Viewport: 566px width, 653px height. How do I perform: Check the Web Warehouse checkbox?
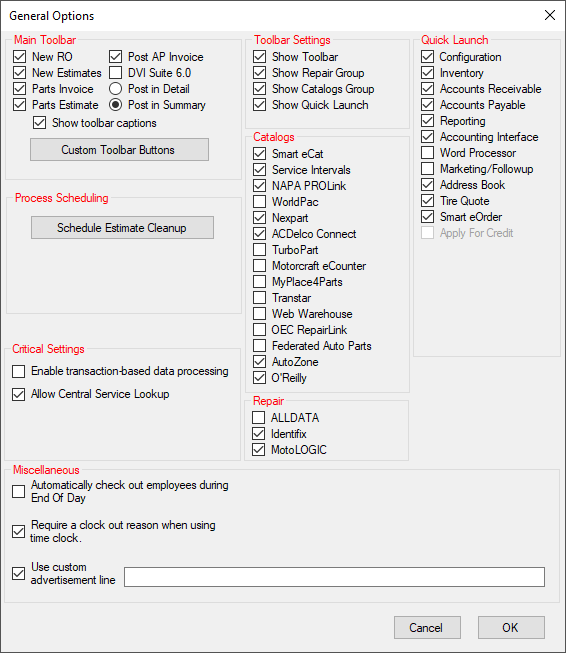point(259,314)
